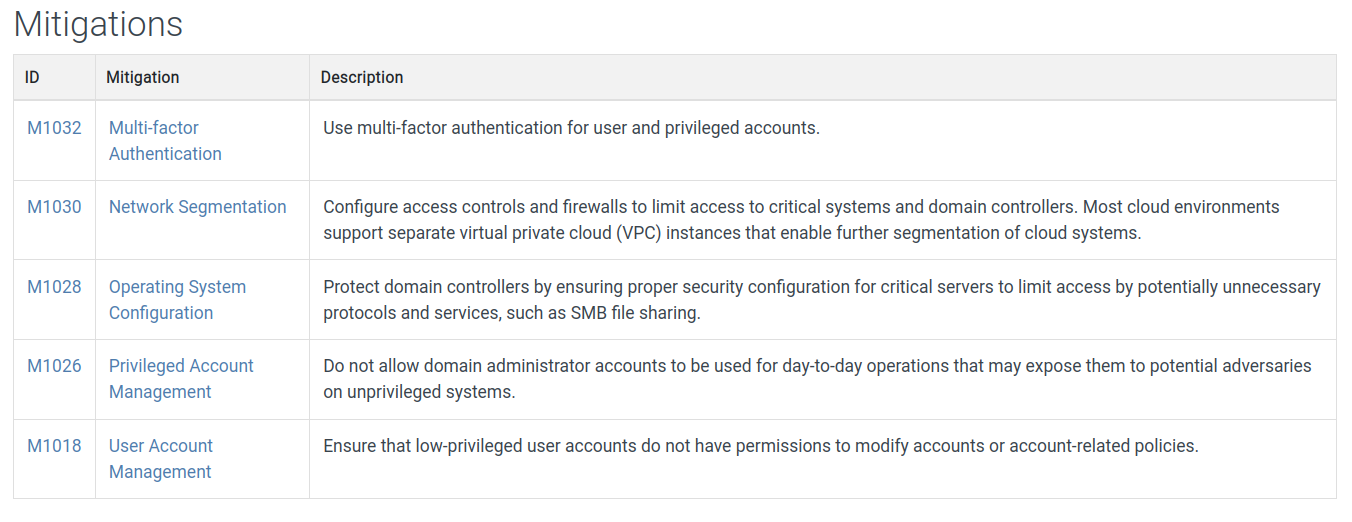Click the M1030 ID link

(54, 207)
